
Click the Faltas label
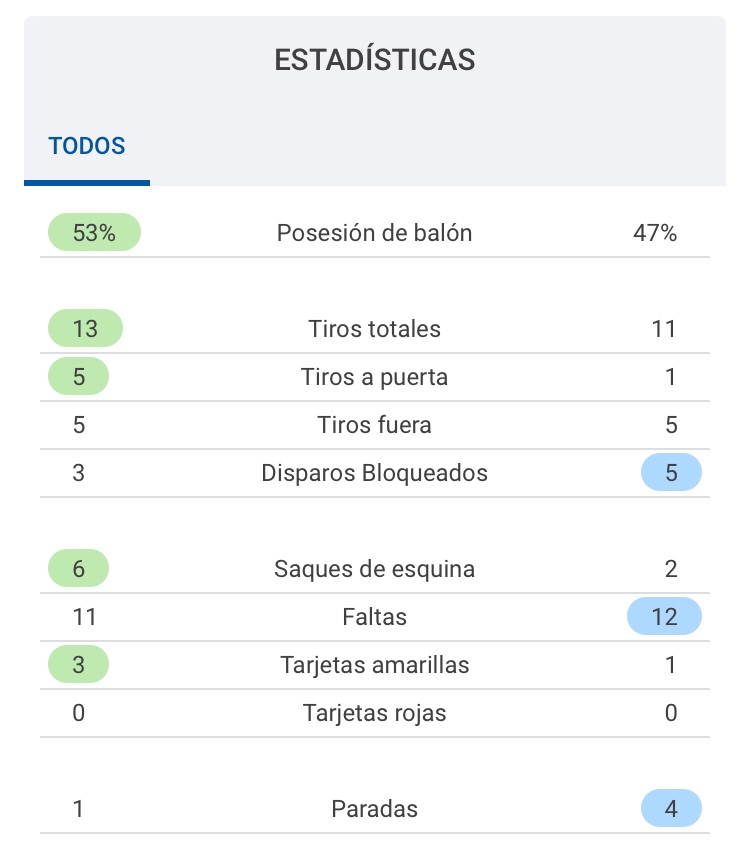tap(374, 617)
